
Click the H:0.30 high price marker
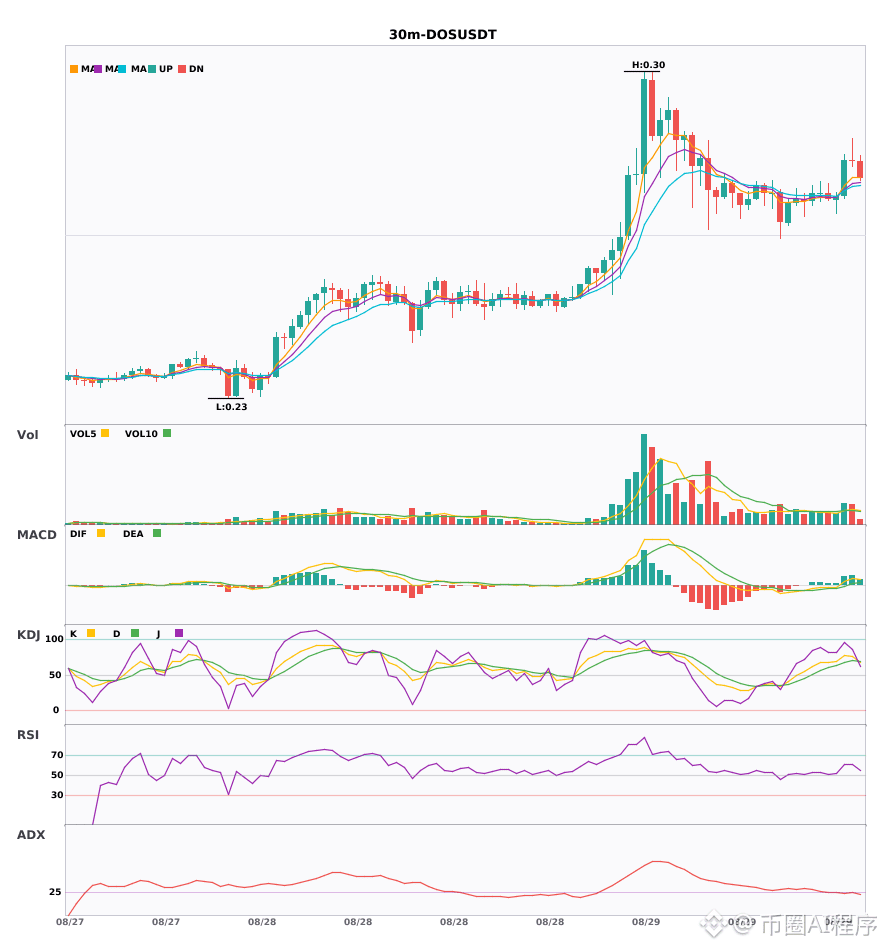click(x=648, y=65)
